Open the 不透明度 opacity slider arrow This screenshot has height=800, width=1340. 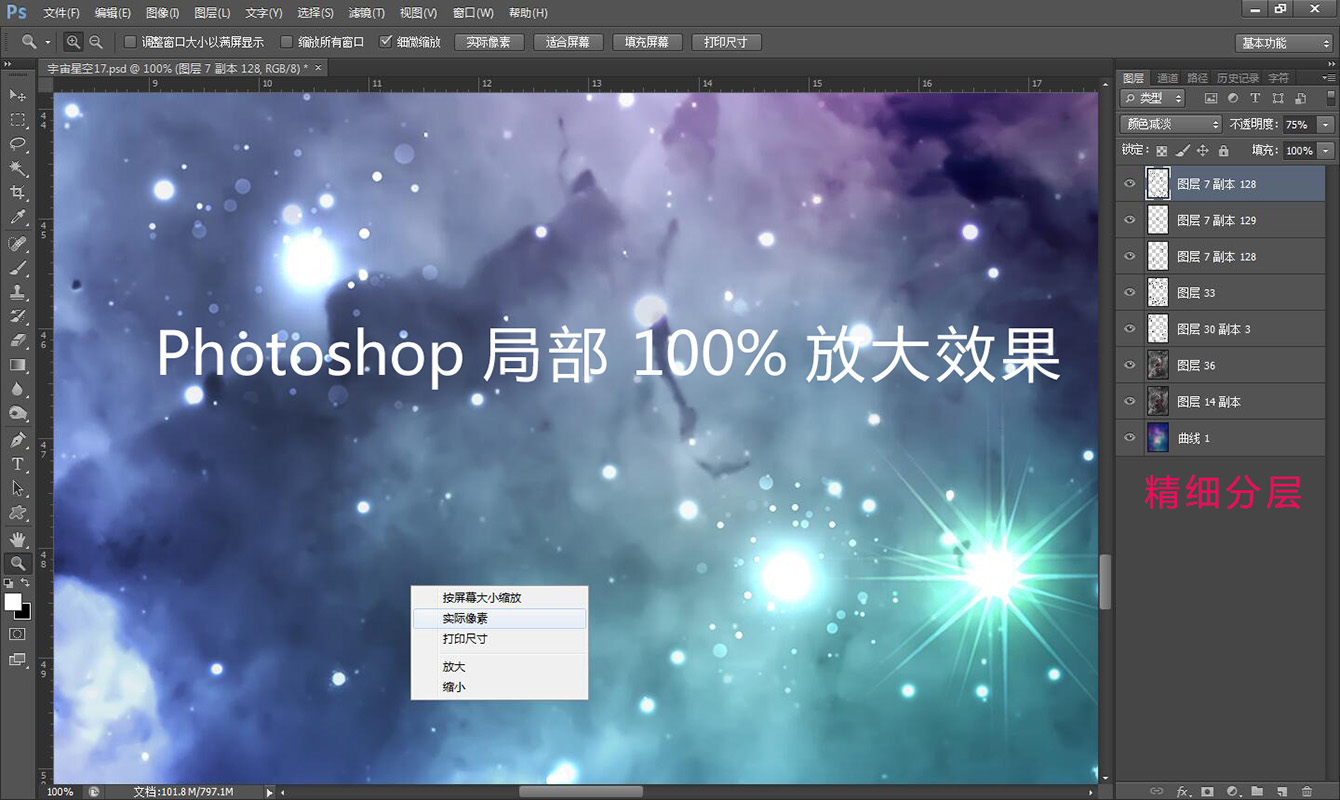pos(1326,125)
